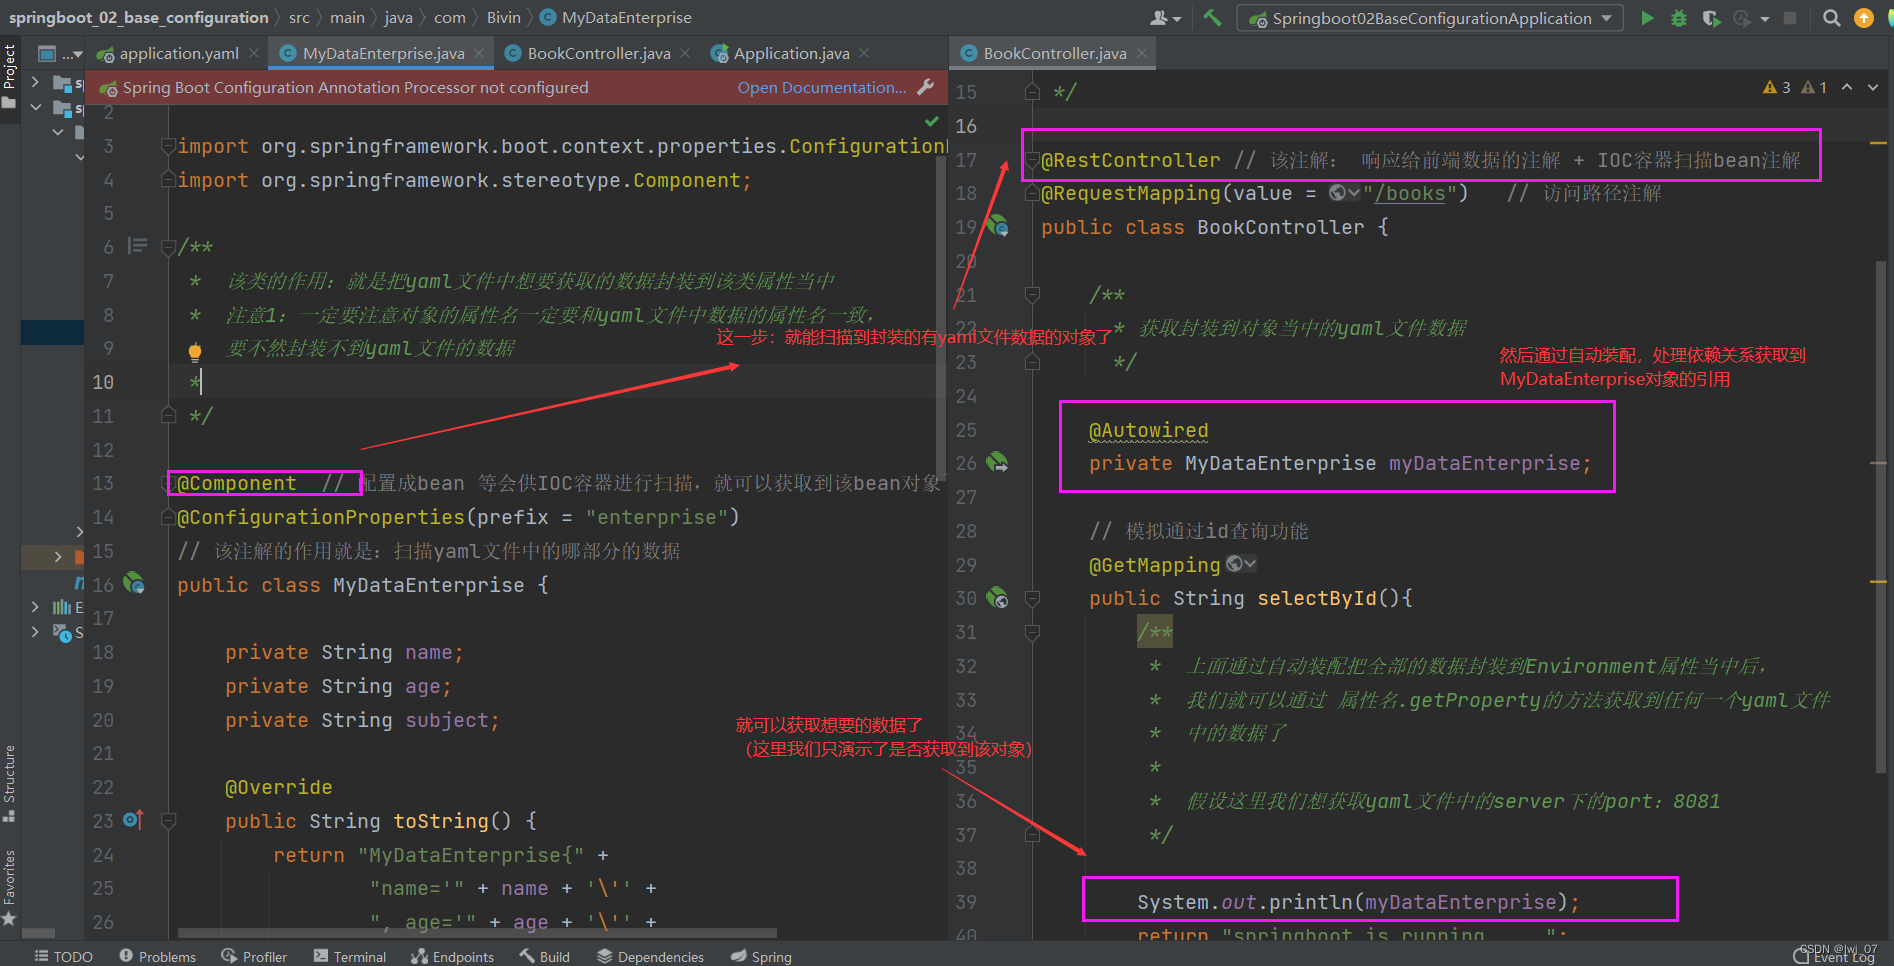Switch to the Application.java tab

[x=790, y=53]
